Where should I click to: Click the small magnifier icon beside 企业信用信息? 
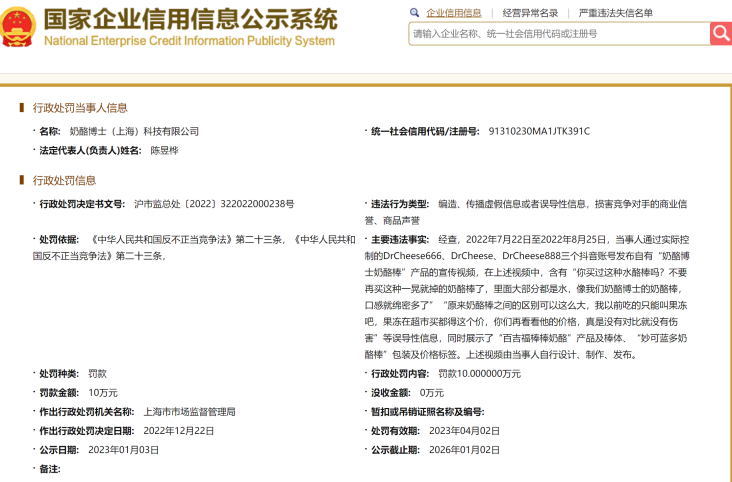click(x=414, y=13)
